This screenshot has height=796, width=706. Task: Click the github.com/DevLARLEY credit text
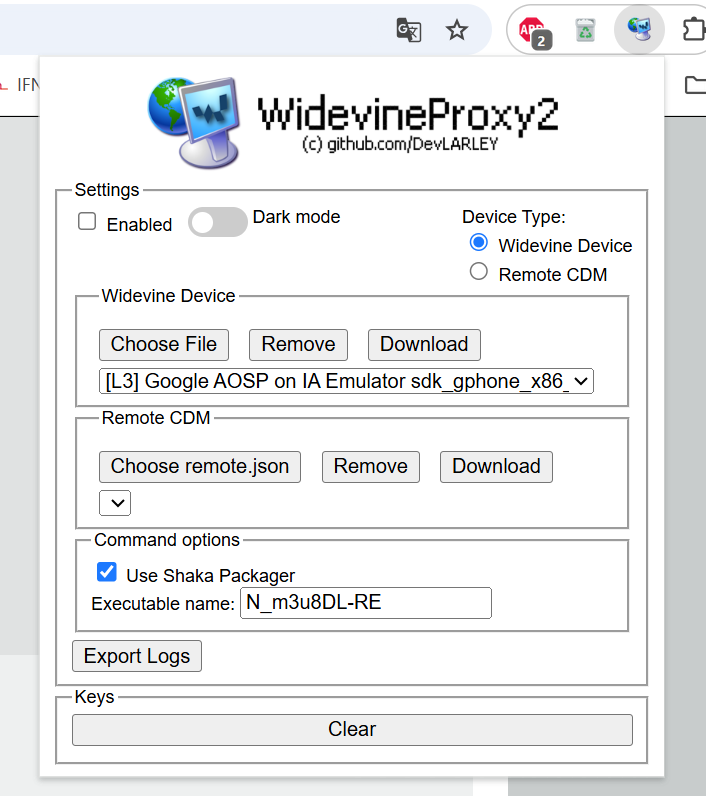pyautogui.click(x=400, y=144)
